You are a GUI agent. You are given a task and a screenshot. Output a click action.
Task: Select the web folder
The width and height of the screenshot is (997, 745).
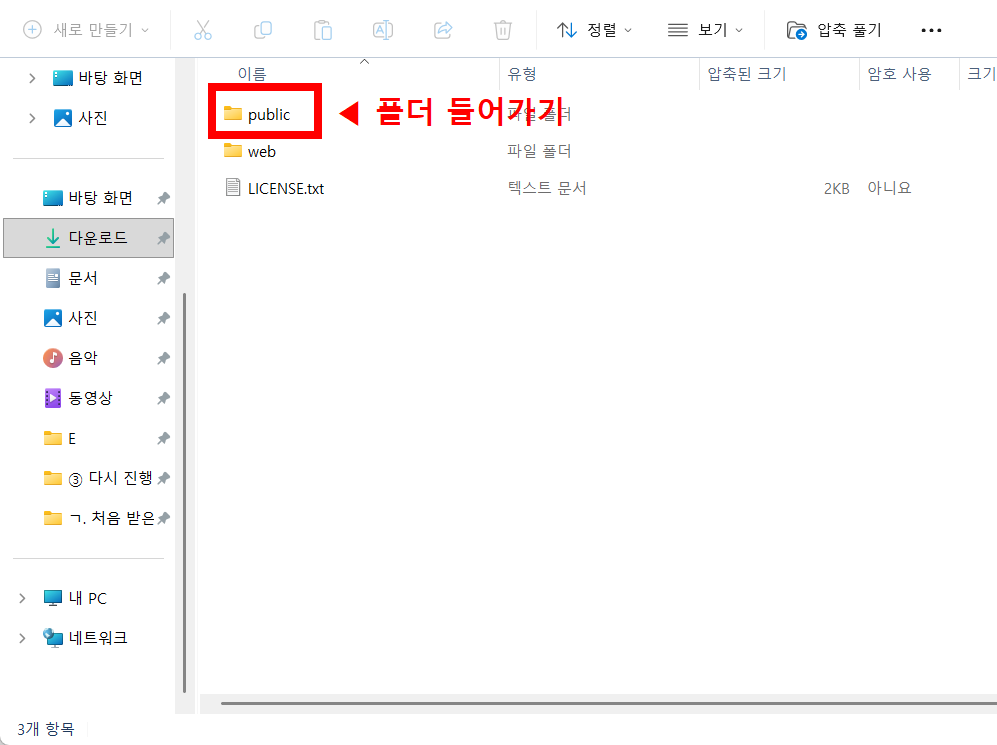click(261, 152)
